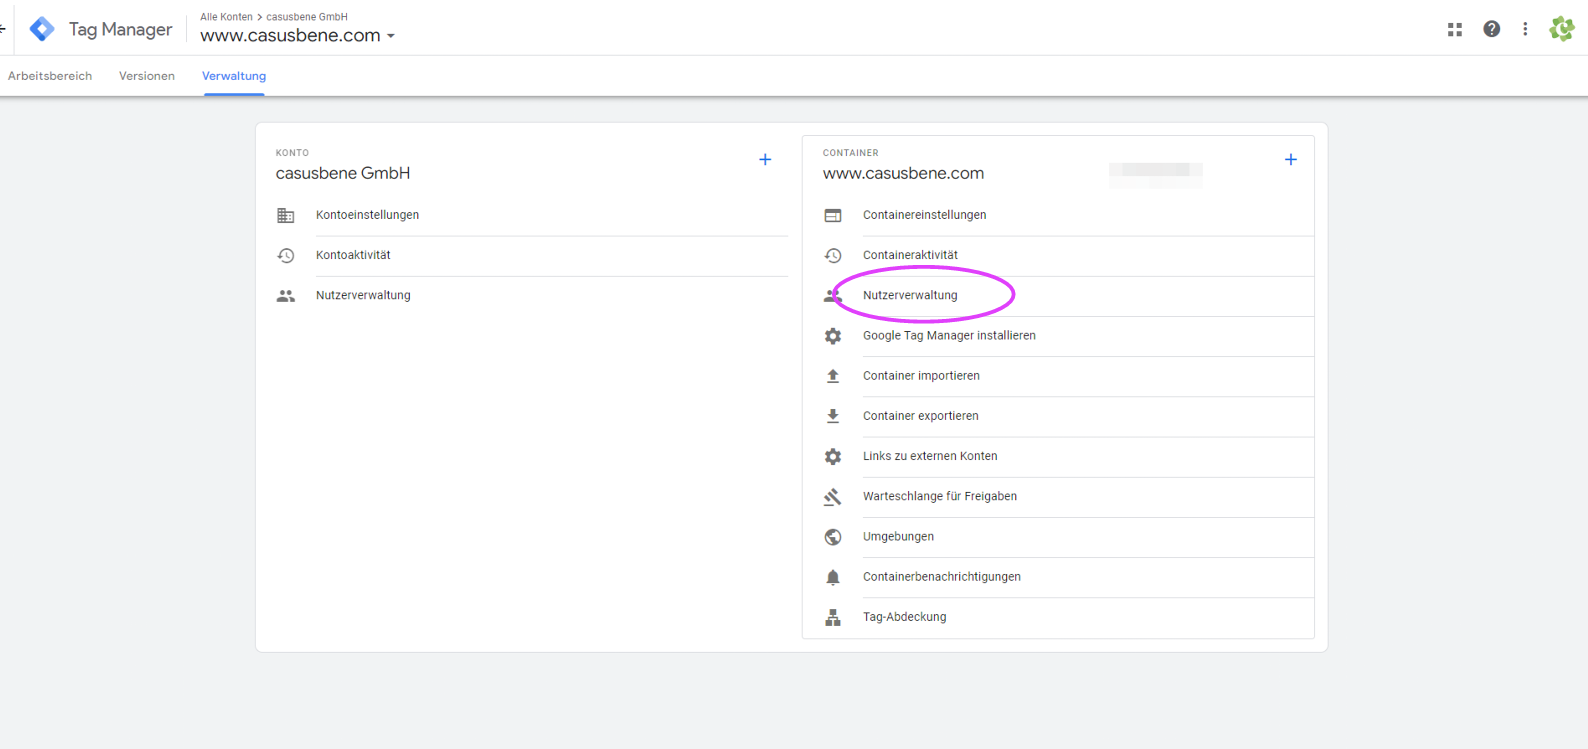This screenshot has height=749, width=1588.
Task: Switch to the Versionen tab
Action: click(147, 76)
